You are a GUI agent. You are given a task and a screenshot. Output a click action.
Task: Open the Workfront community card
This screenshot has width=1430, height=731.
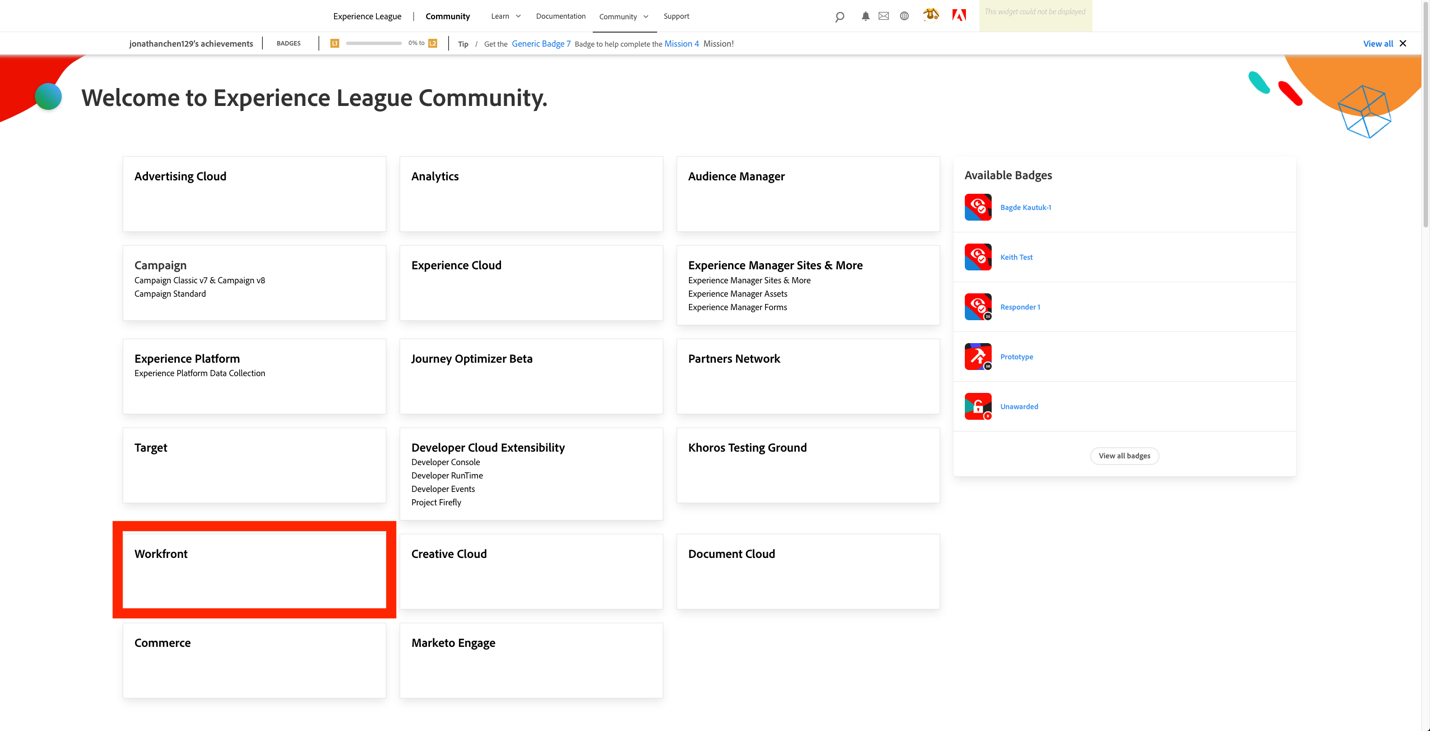(253, 569)
